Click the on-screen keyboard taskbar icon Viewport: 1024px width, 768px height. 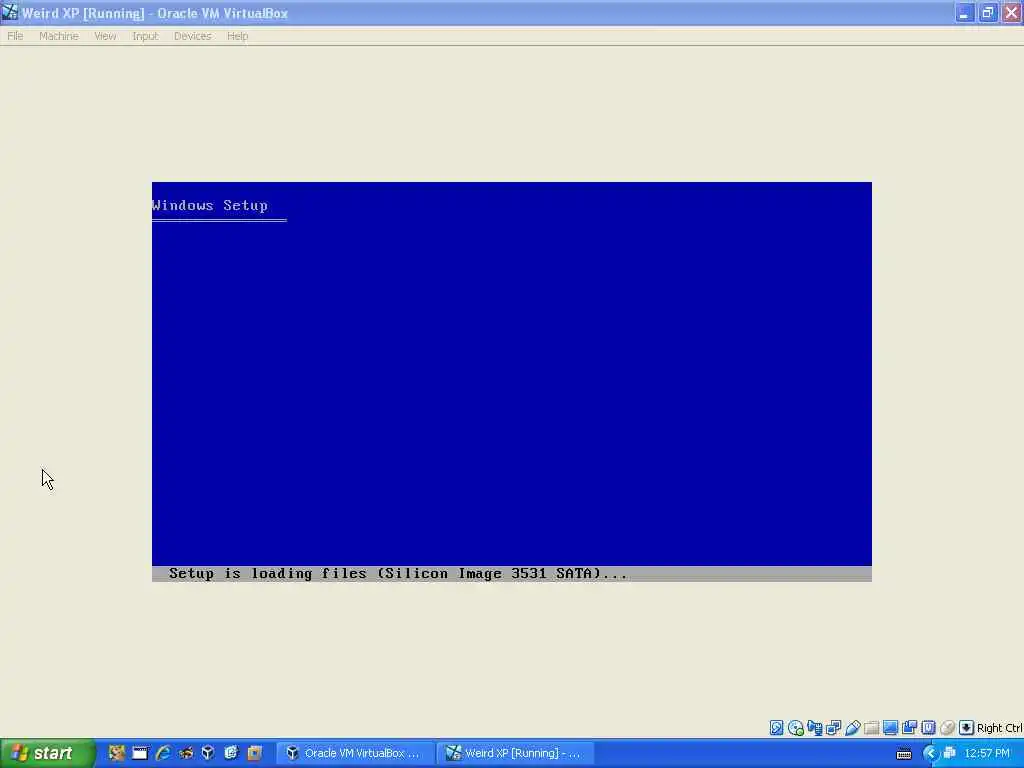(904, 754)
